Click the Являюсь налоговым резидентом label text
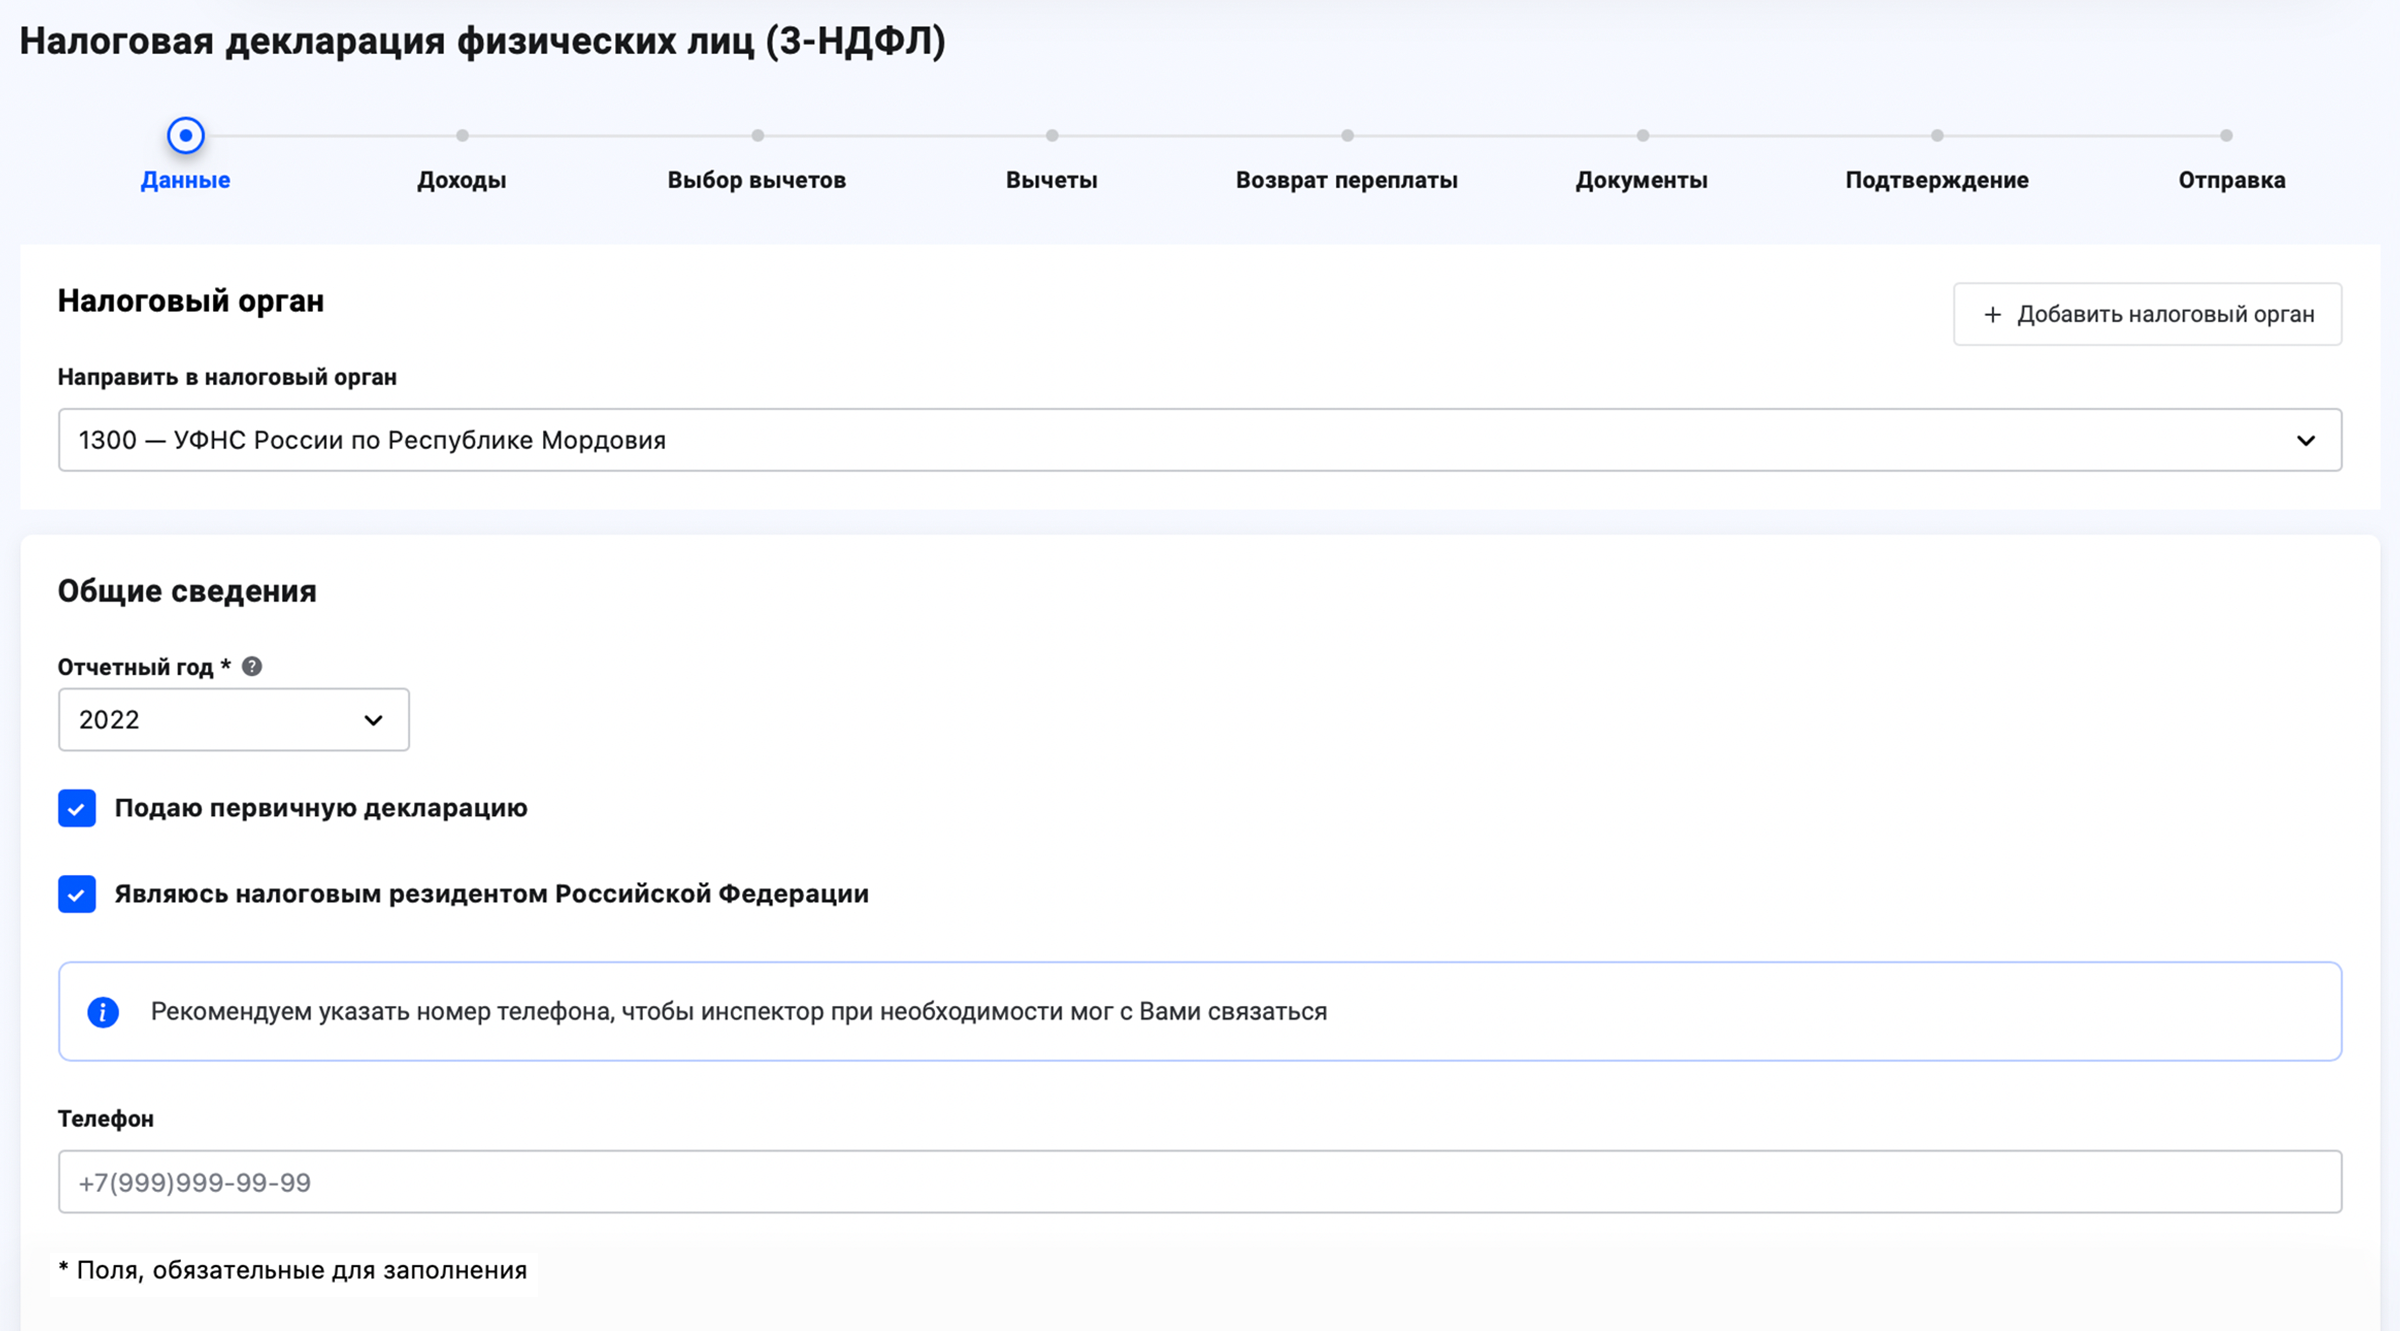Image resolution: width=2400 pixels, height=1331 pixels. [x=491, y=894]
